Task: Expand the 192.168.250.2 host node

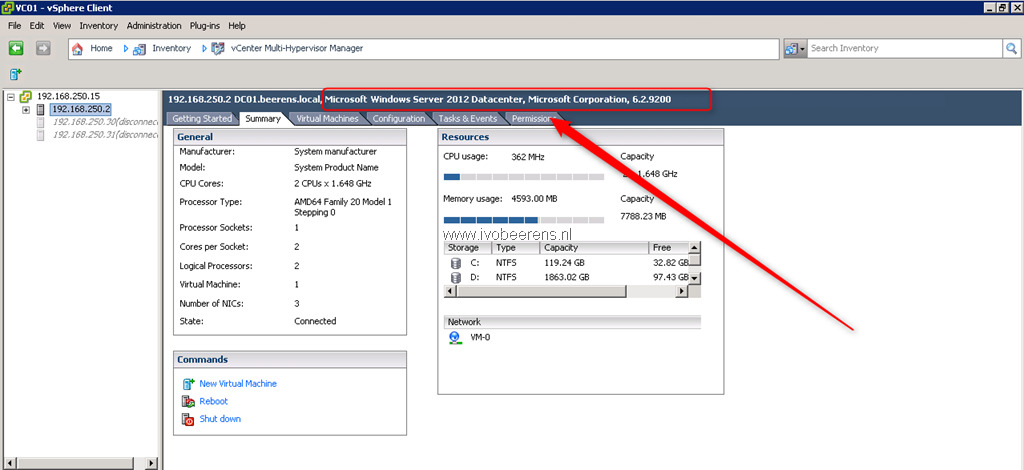Action: click(x=26, y=109)
